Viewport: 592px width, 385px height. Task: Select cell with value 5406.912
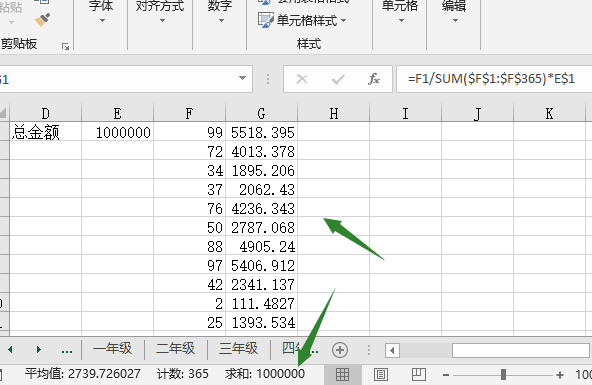tap(261, 265)
